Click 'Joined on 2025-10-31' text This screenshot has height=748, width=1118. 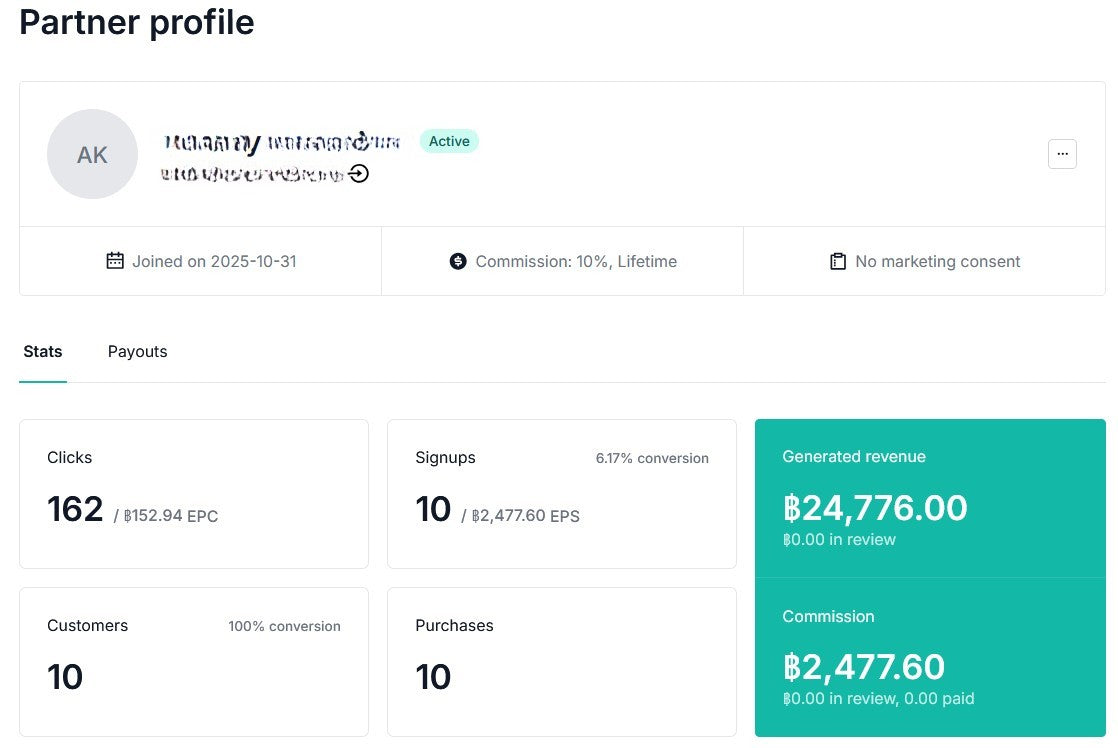tap(214, 261)
